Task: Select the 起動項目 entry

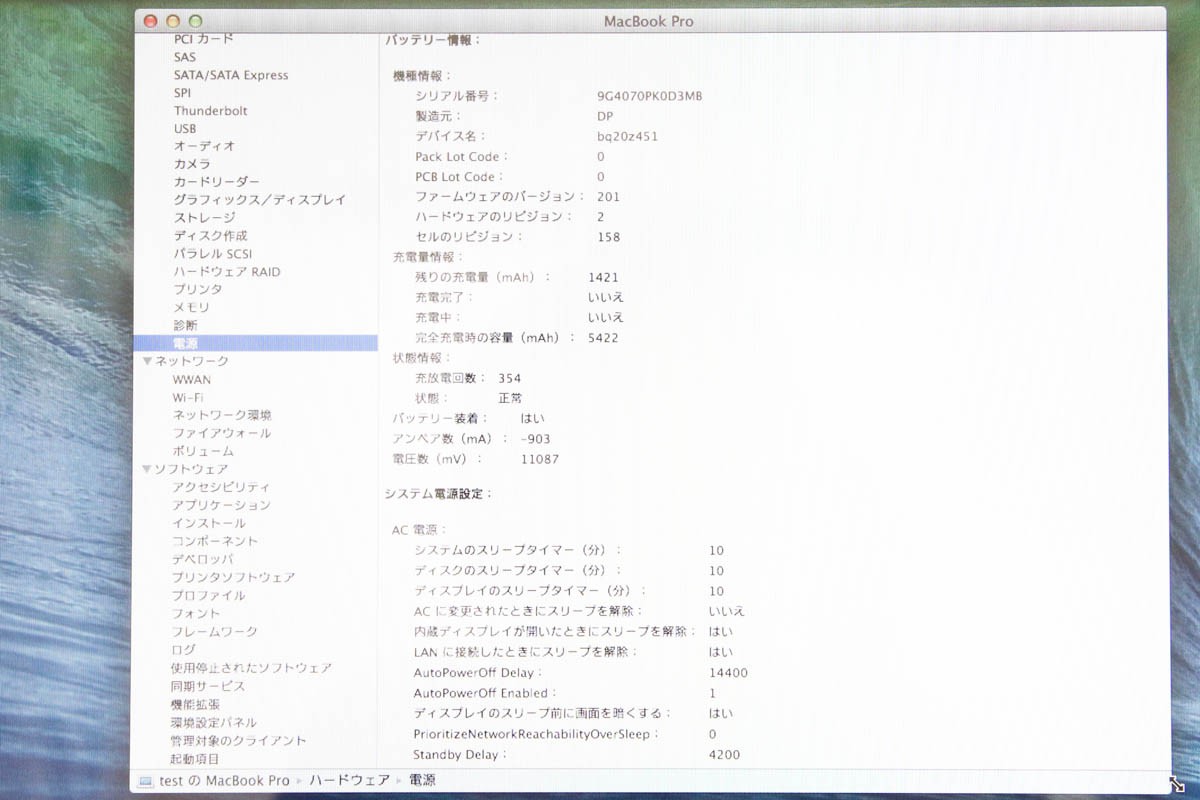Action: pos(198,758)
